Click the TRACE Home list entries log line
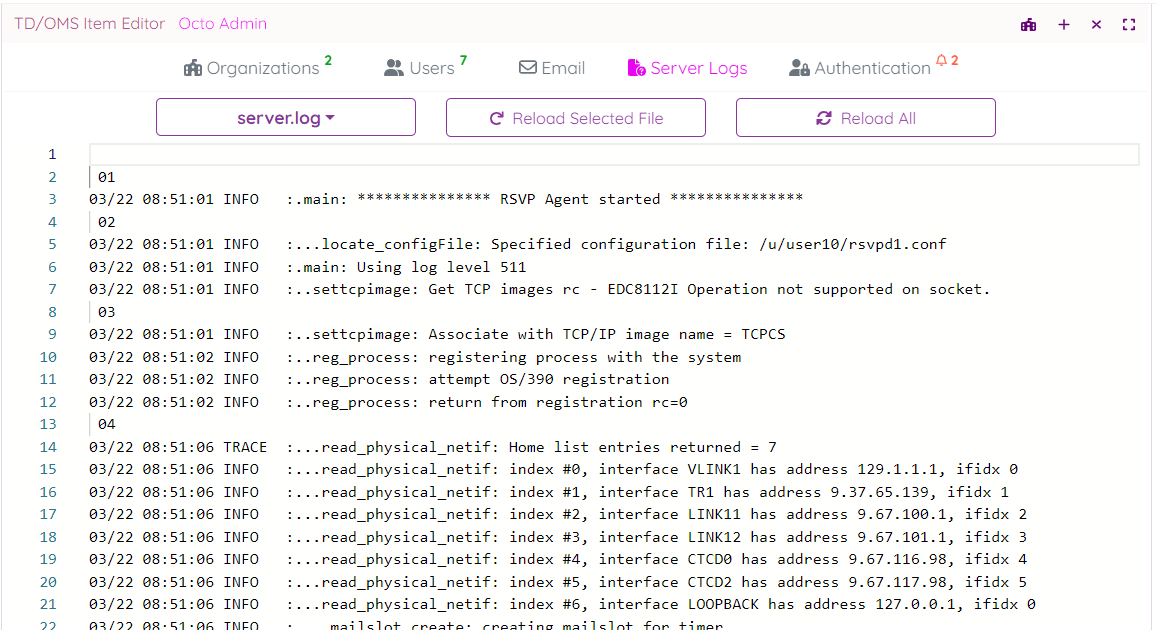 pyautogui.click(x=432, y=447)
